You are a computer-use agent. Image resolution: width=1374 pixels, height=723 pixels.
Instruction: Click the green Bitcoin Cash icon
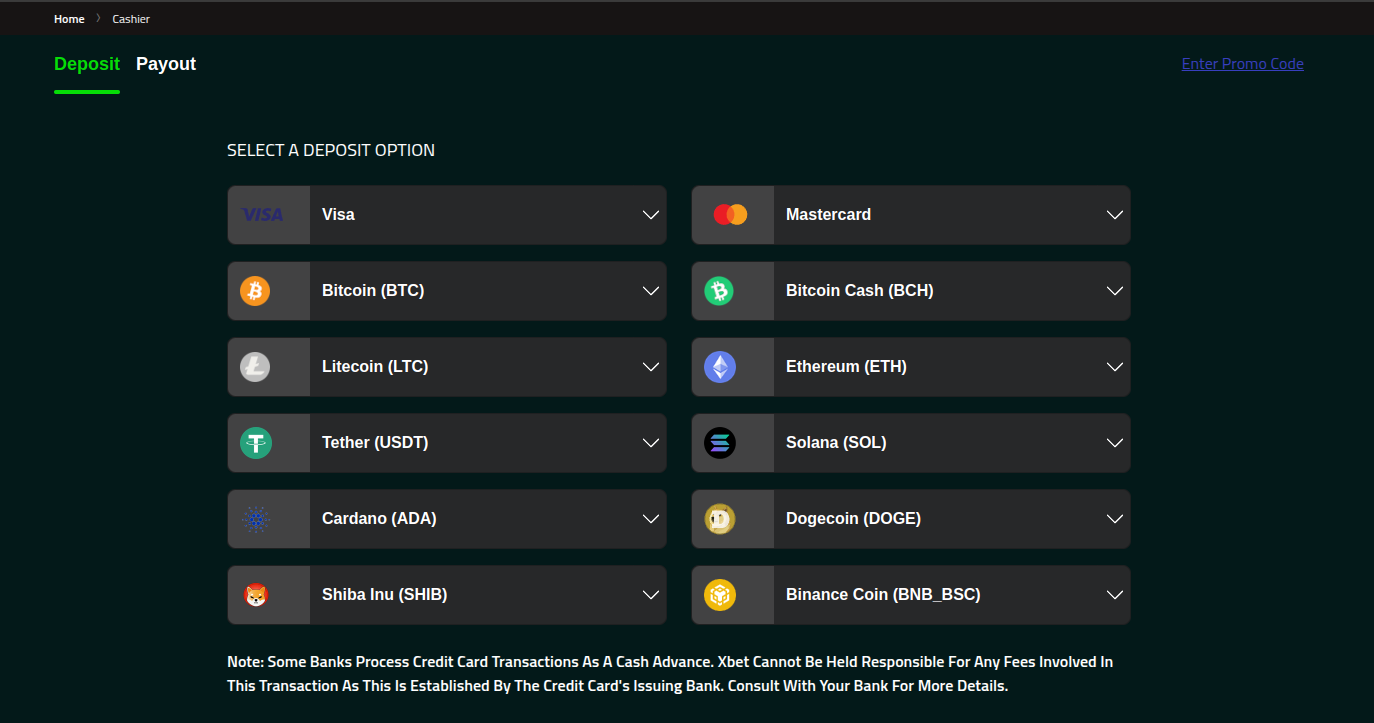[x=719, y=291]
